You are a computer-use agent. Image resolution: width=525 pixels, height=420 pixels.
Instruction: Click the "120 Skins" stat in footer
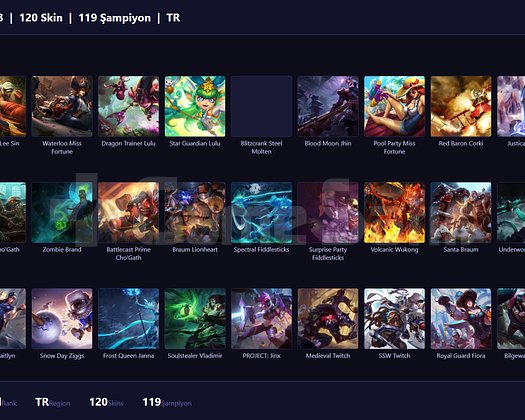click(106, 402)
